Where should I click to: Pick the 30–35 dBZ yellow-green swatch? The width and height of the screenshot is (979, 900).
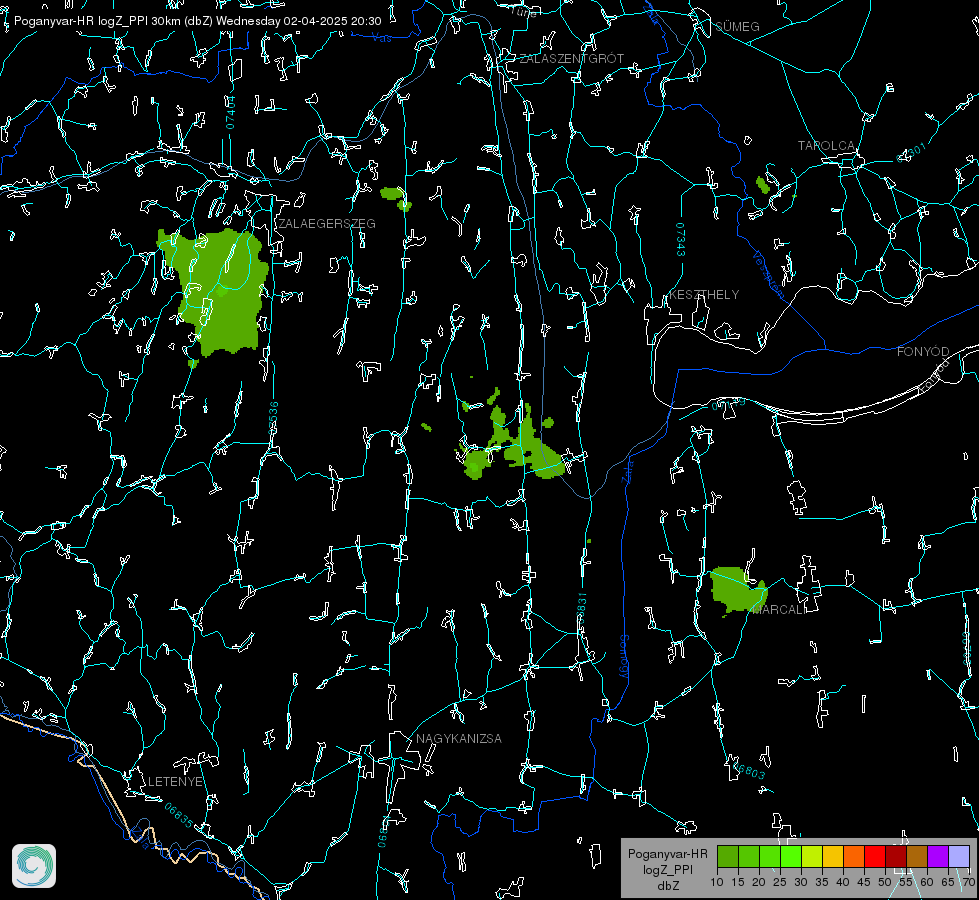tap(812, 857)
